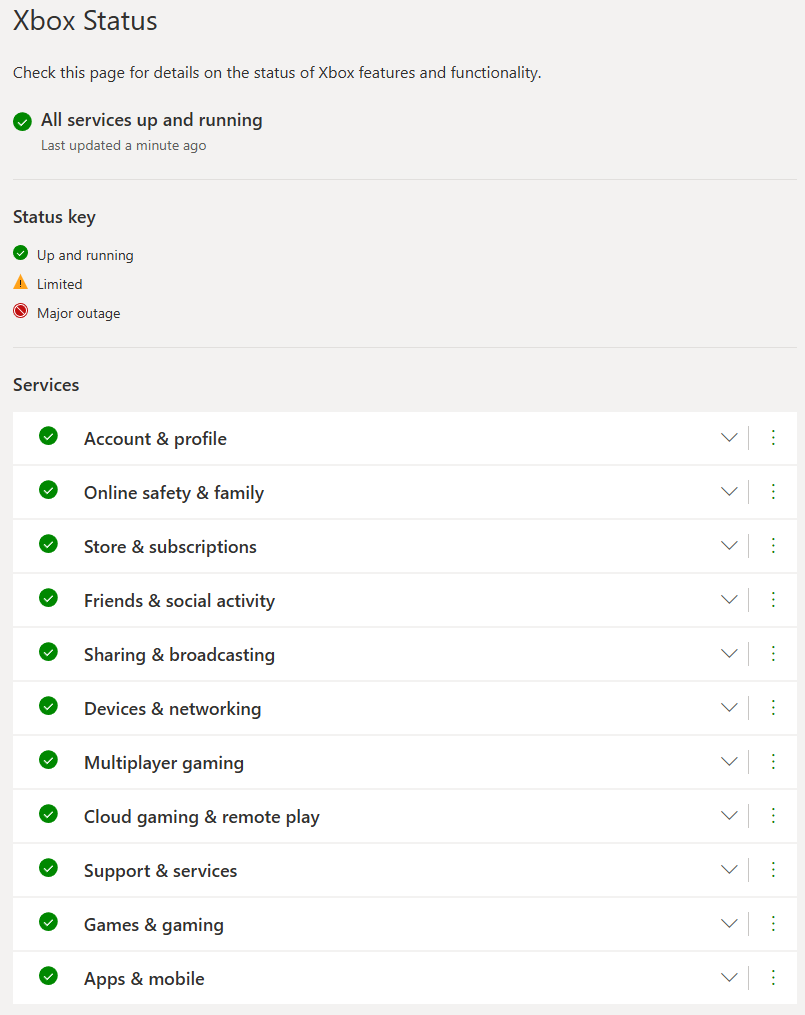This screenshot has height=1015, width=805.
Task: Open more options for Online safety & family
Action: tap(773, 492)
